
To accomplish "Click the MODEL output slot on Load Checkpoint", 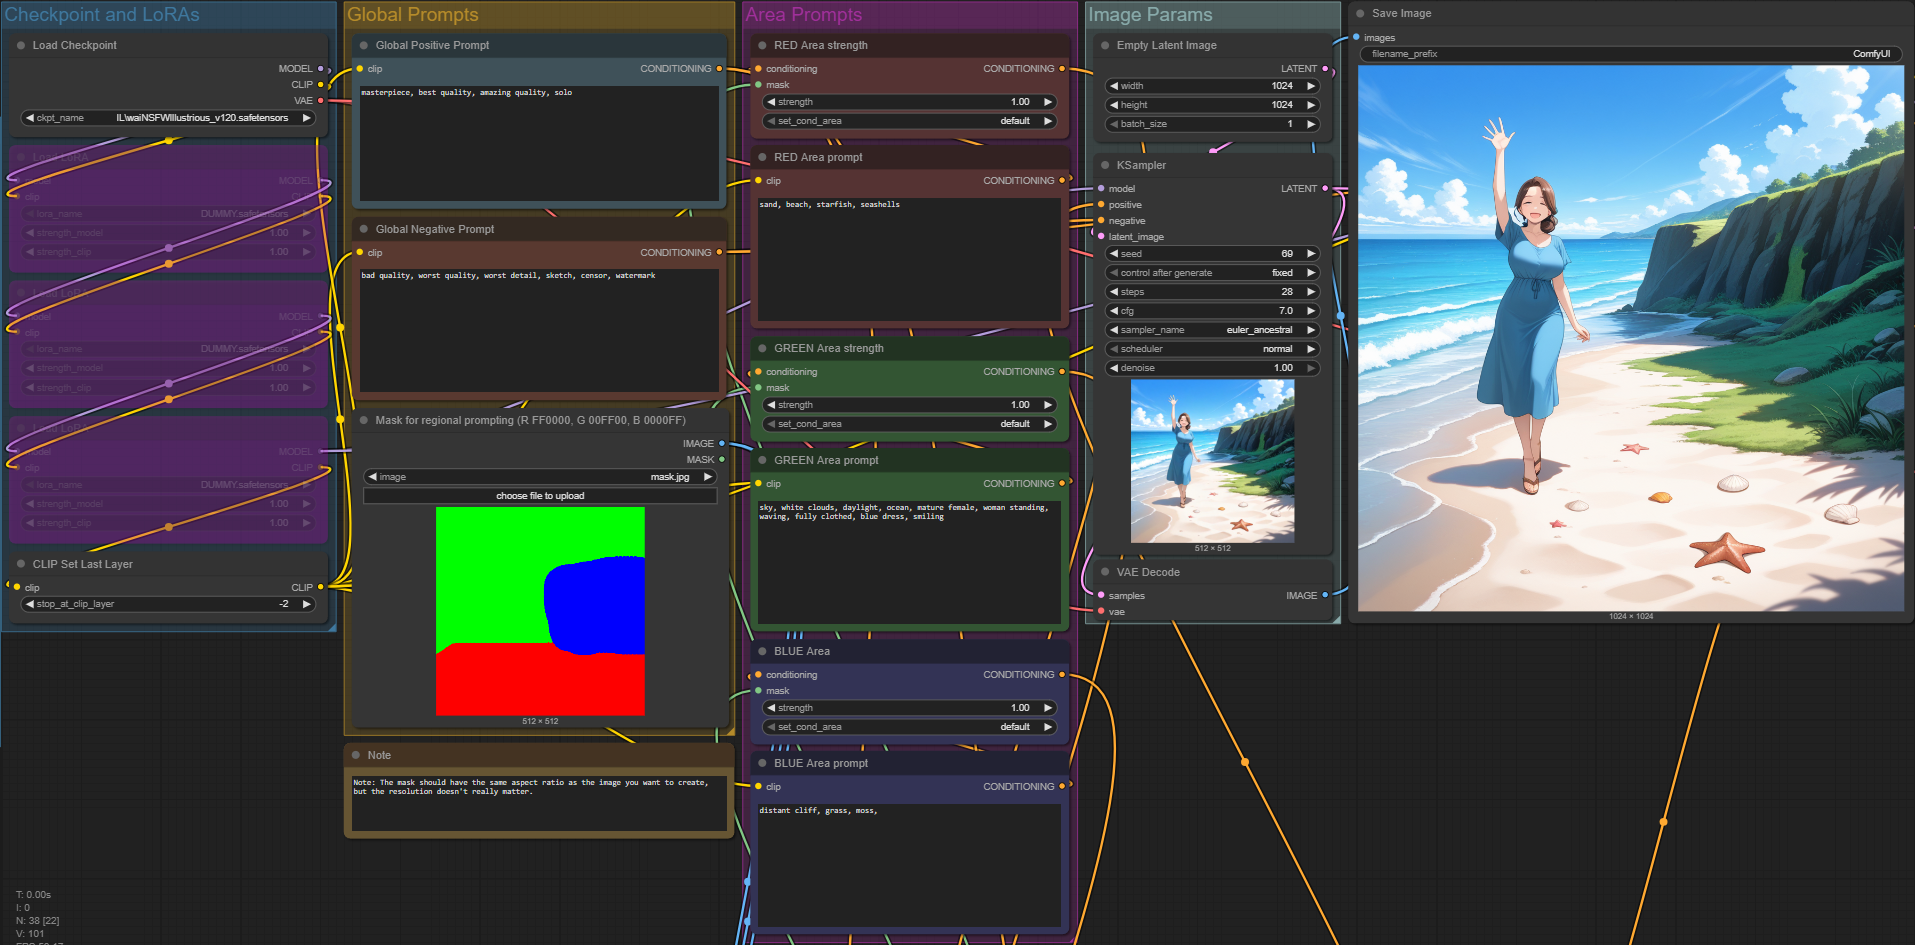I will [x=320, y=69].
